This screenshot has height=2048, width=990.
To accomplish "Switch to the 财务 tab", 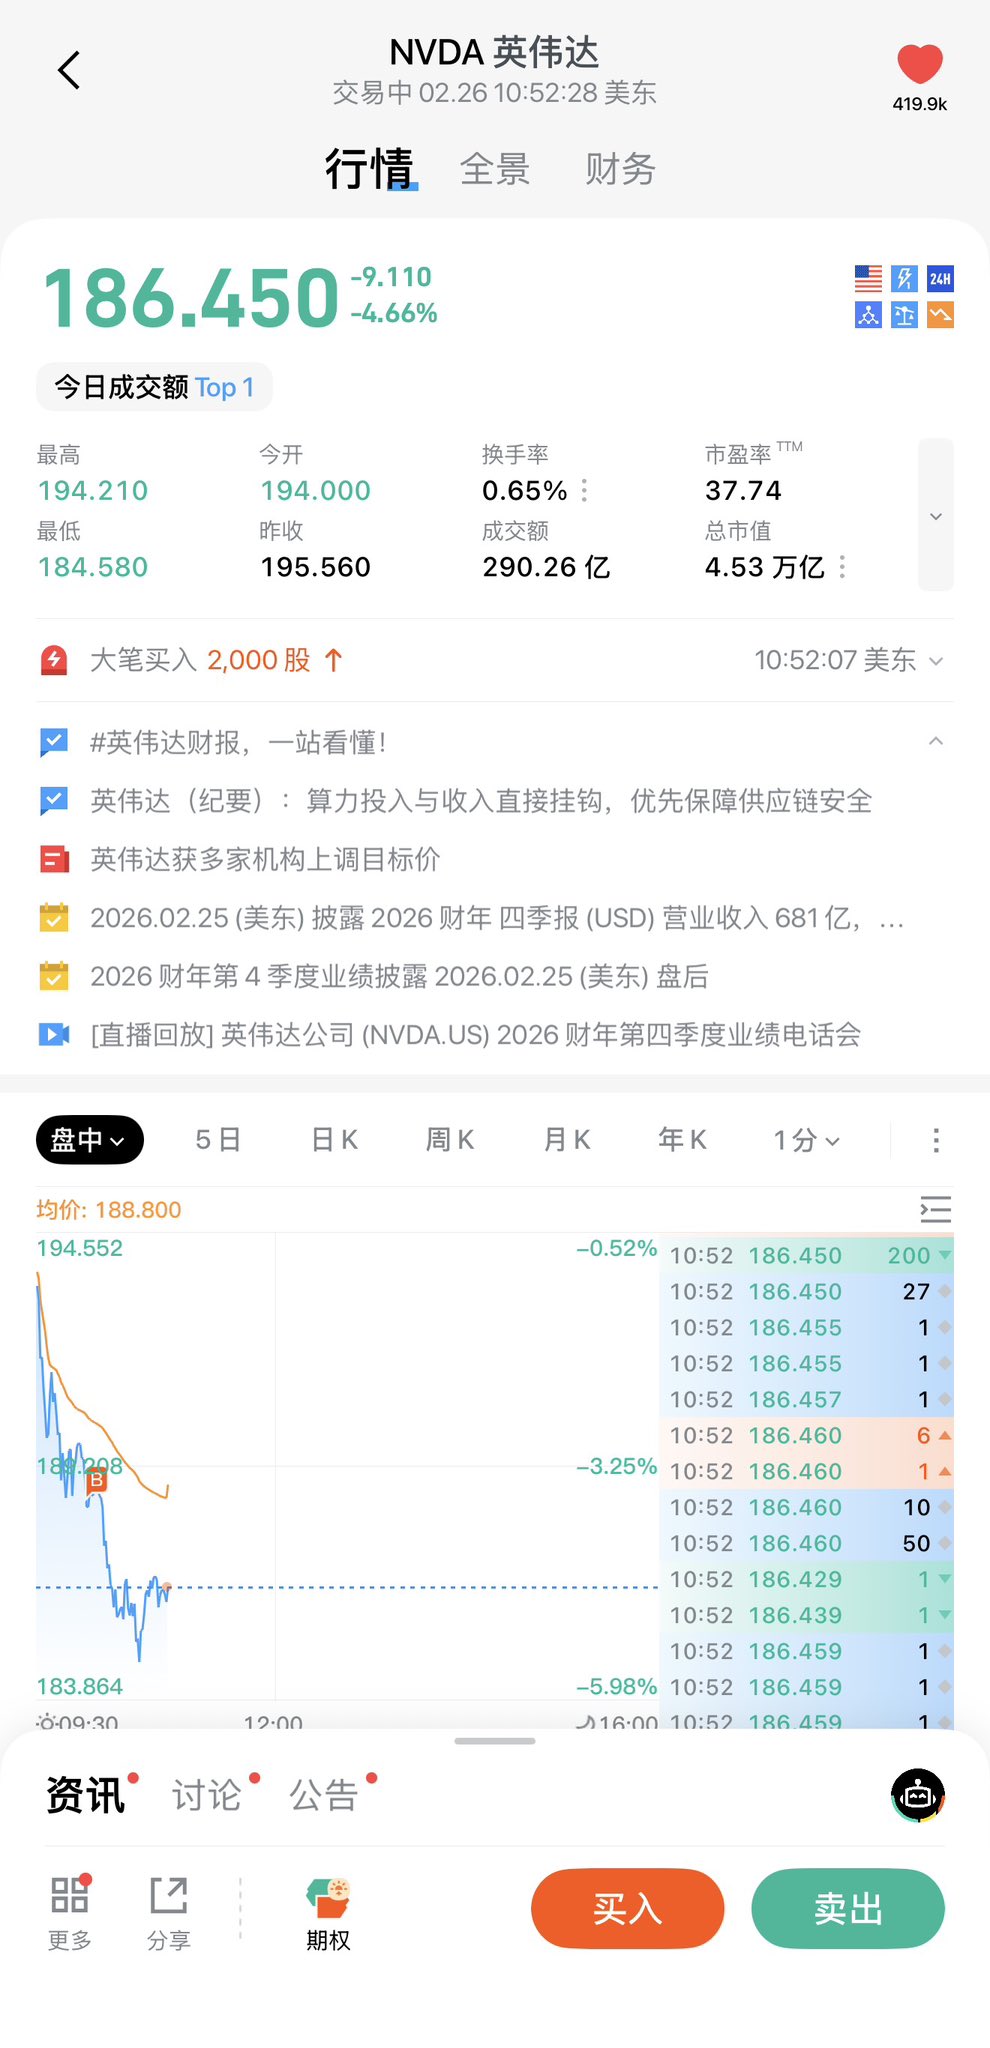I will coord(620,169).
